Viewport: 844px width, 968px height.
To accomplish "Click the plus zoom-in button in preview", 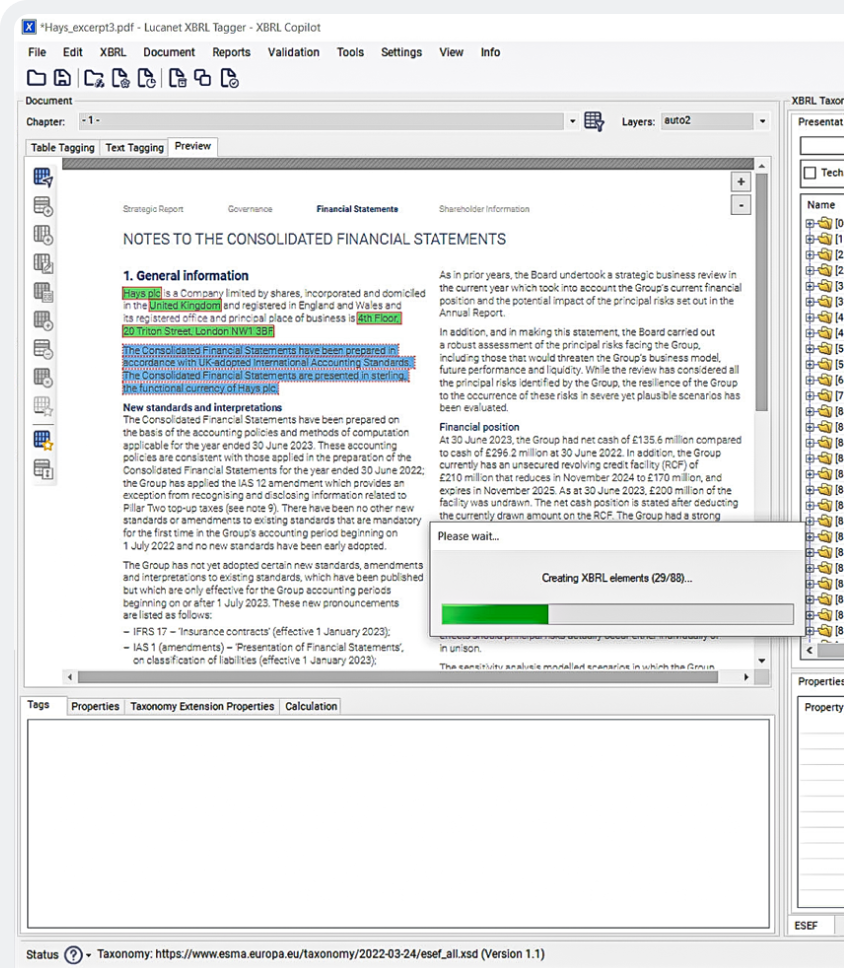I will [x=741, y=182].
